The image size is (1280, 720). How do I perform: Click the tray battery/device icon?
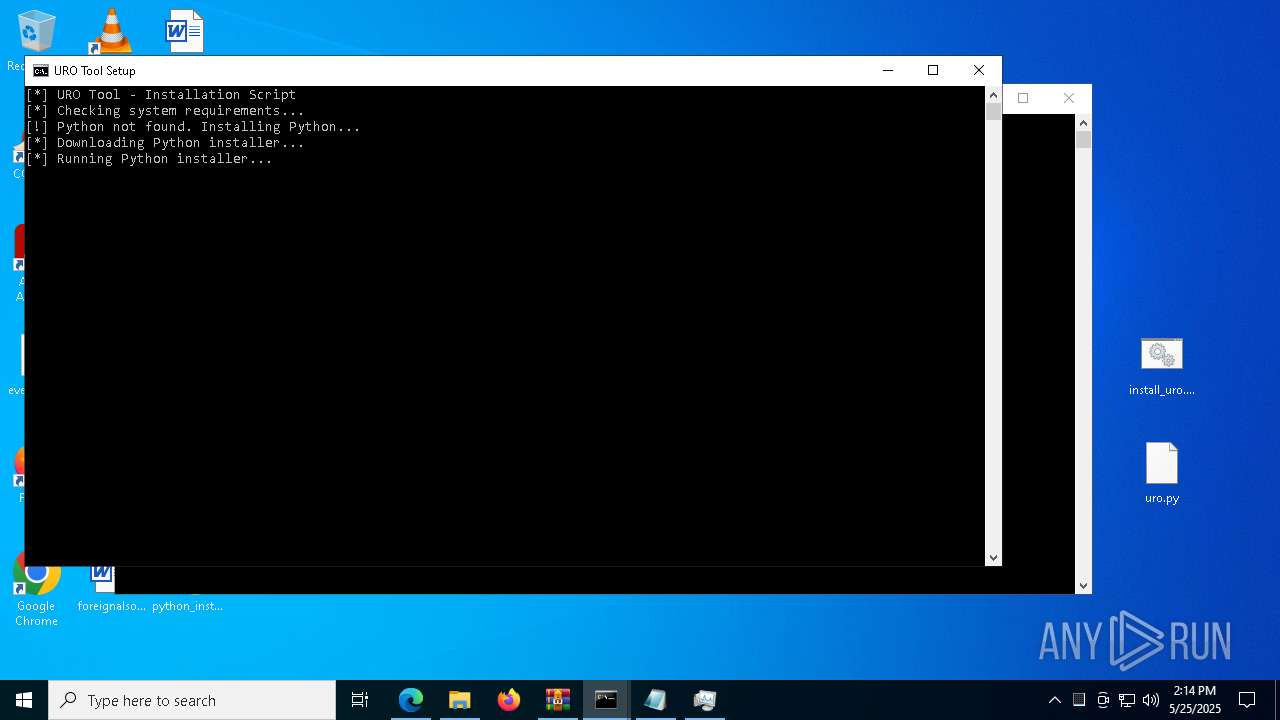coord(1079,700)
